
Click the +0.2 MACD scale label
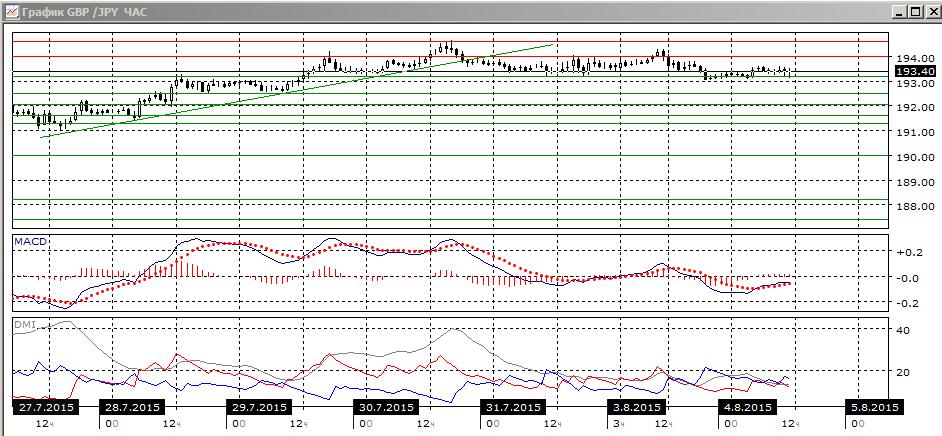pos(910,252)
